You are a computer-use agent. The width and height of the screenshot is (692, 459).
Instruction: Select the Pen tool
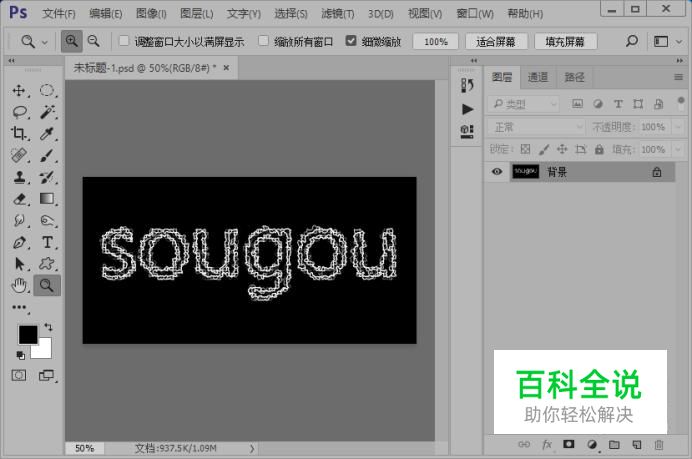pyautogui.click(x=19, y=242)
